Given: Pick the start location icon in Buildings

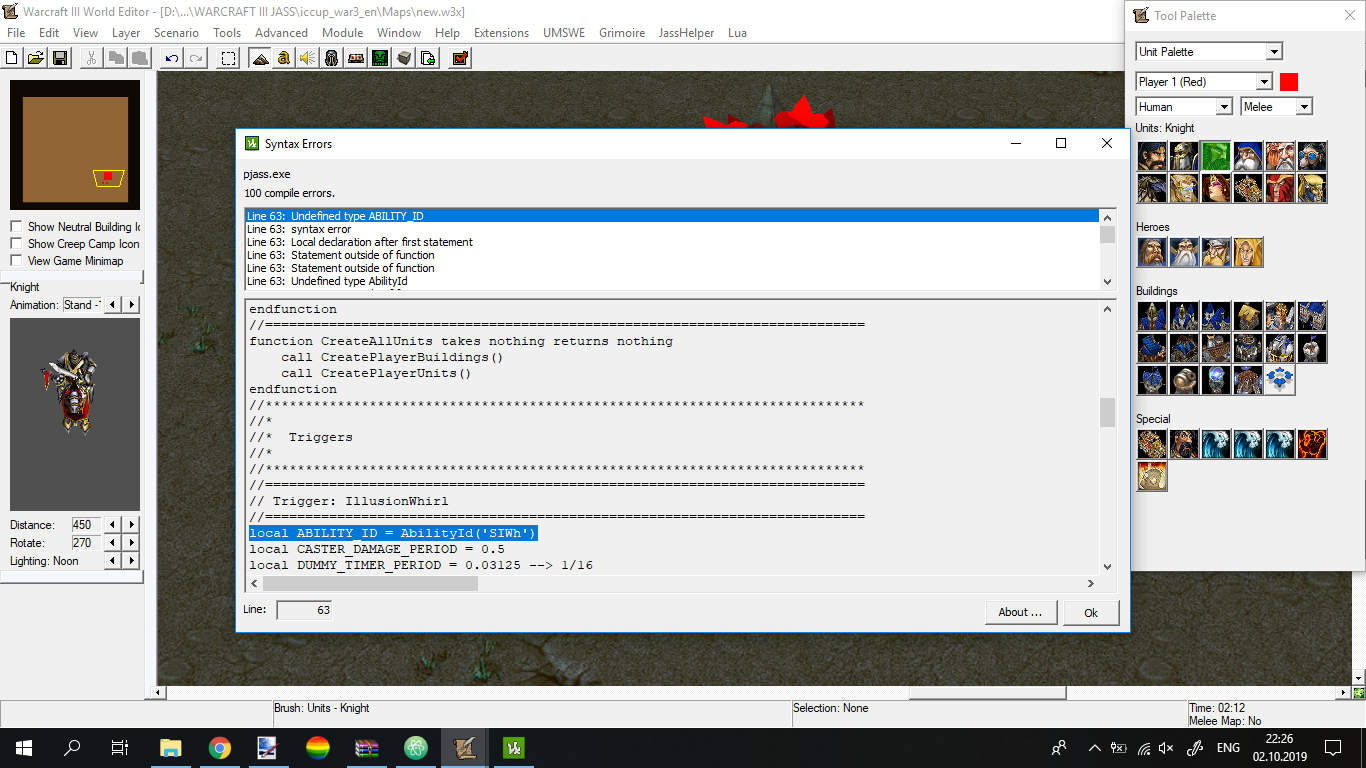Looking at the screenshot, I should [1280, 380].
